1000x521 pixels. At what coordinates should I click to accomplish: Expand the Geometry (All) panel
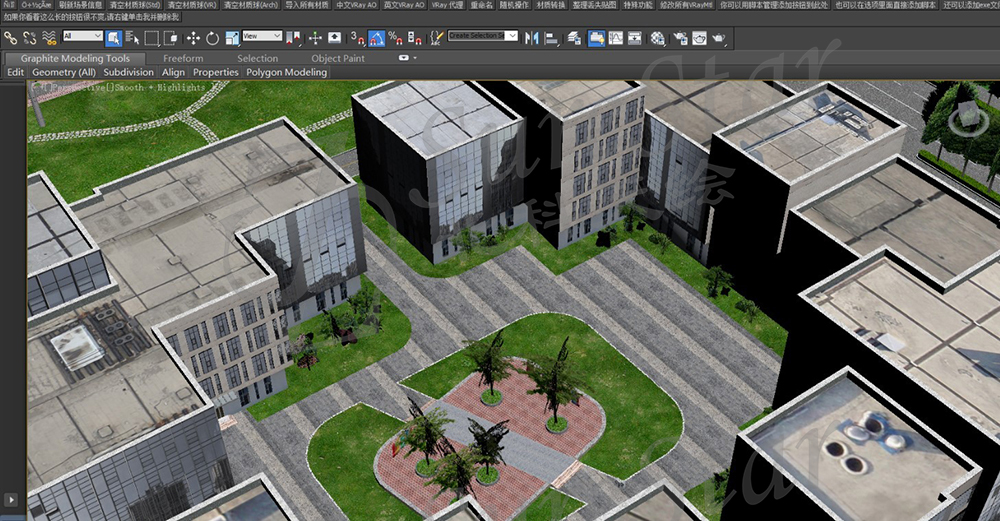coord(64,73)
